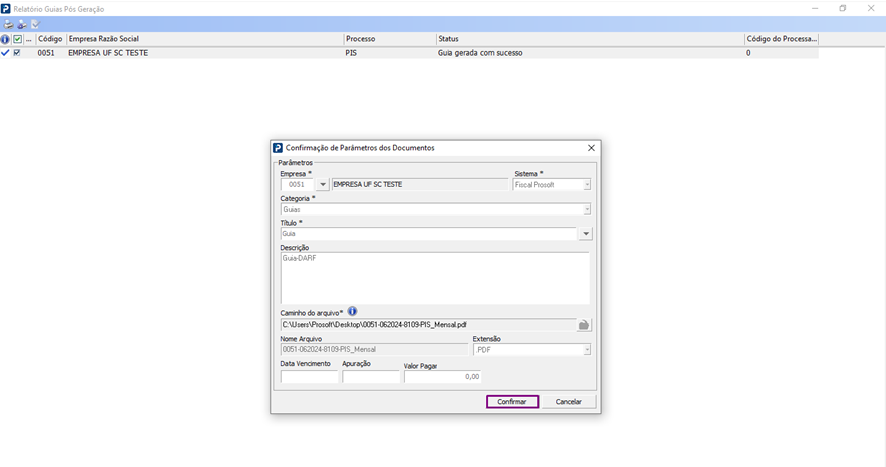
Task: Click the Data Vencimento field
Action: [x=309, y=377]
